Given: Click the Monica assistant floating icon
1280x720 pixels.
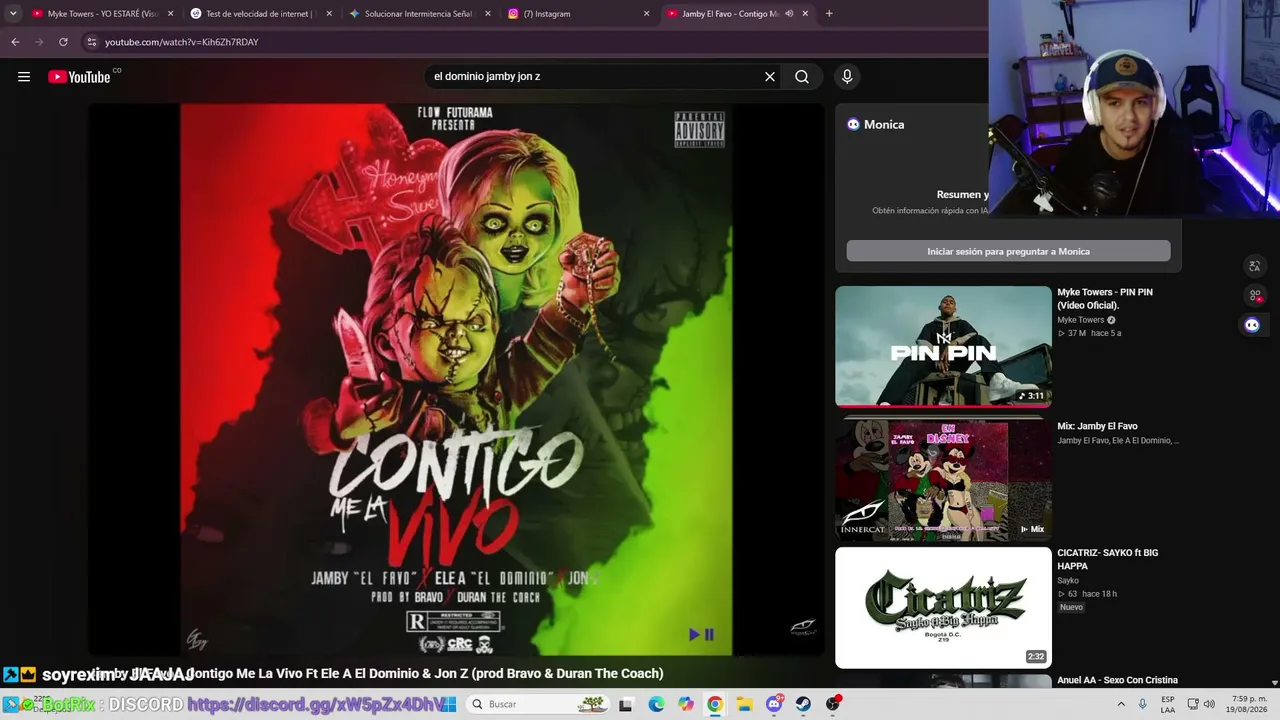Looking at the screenshot, I should coord(1252,325).
